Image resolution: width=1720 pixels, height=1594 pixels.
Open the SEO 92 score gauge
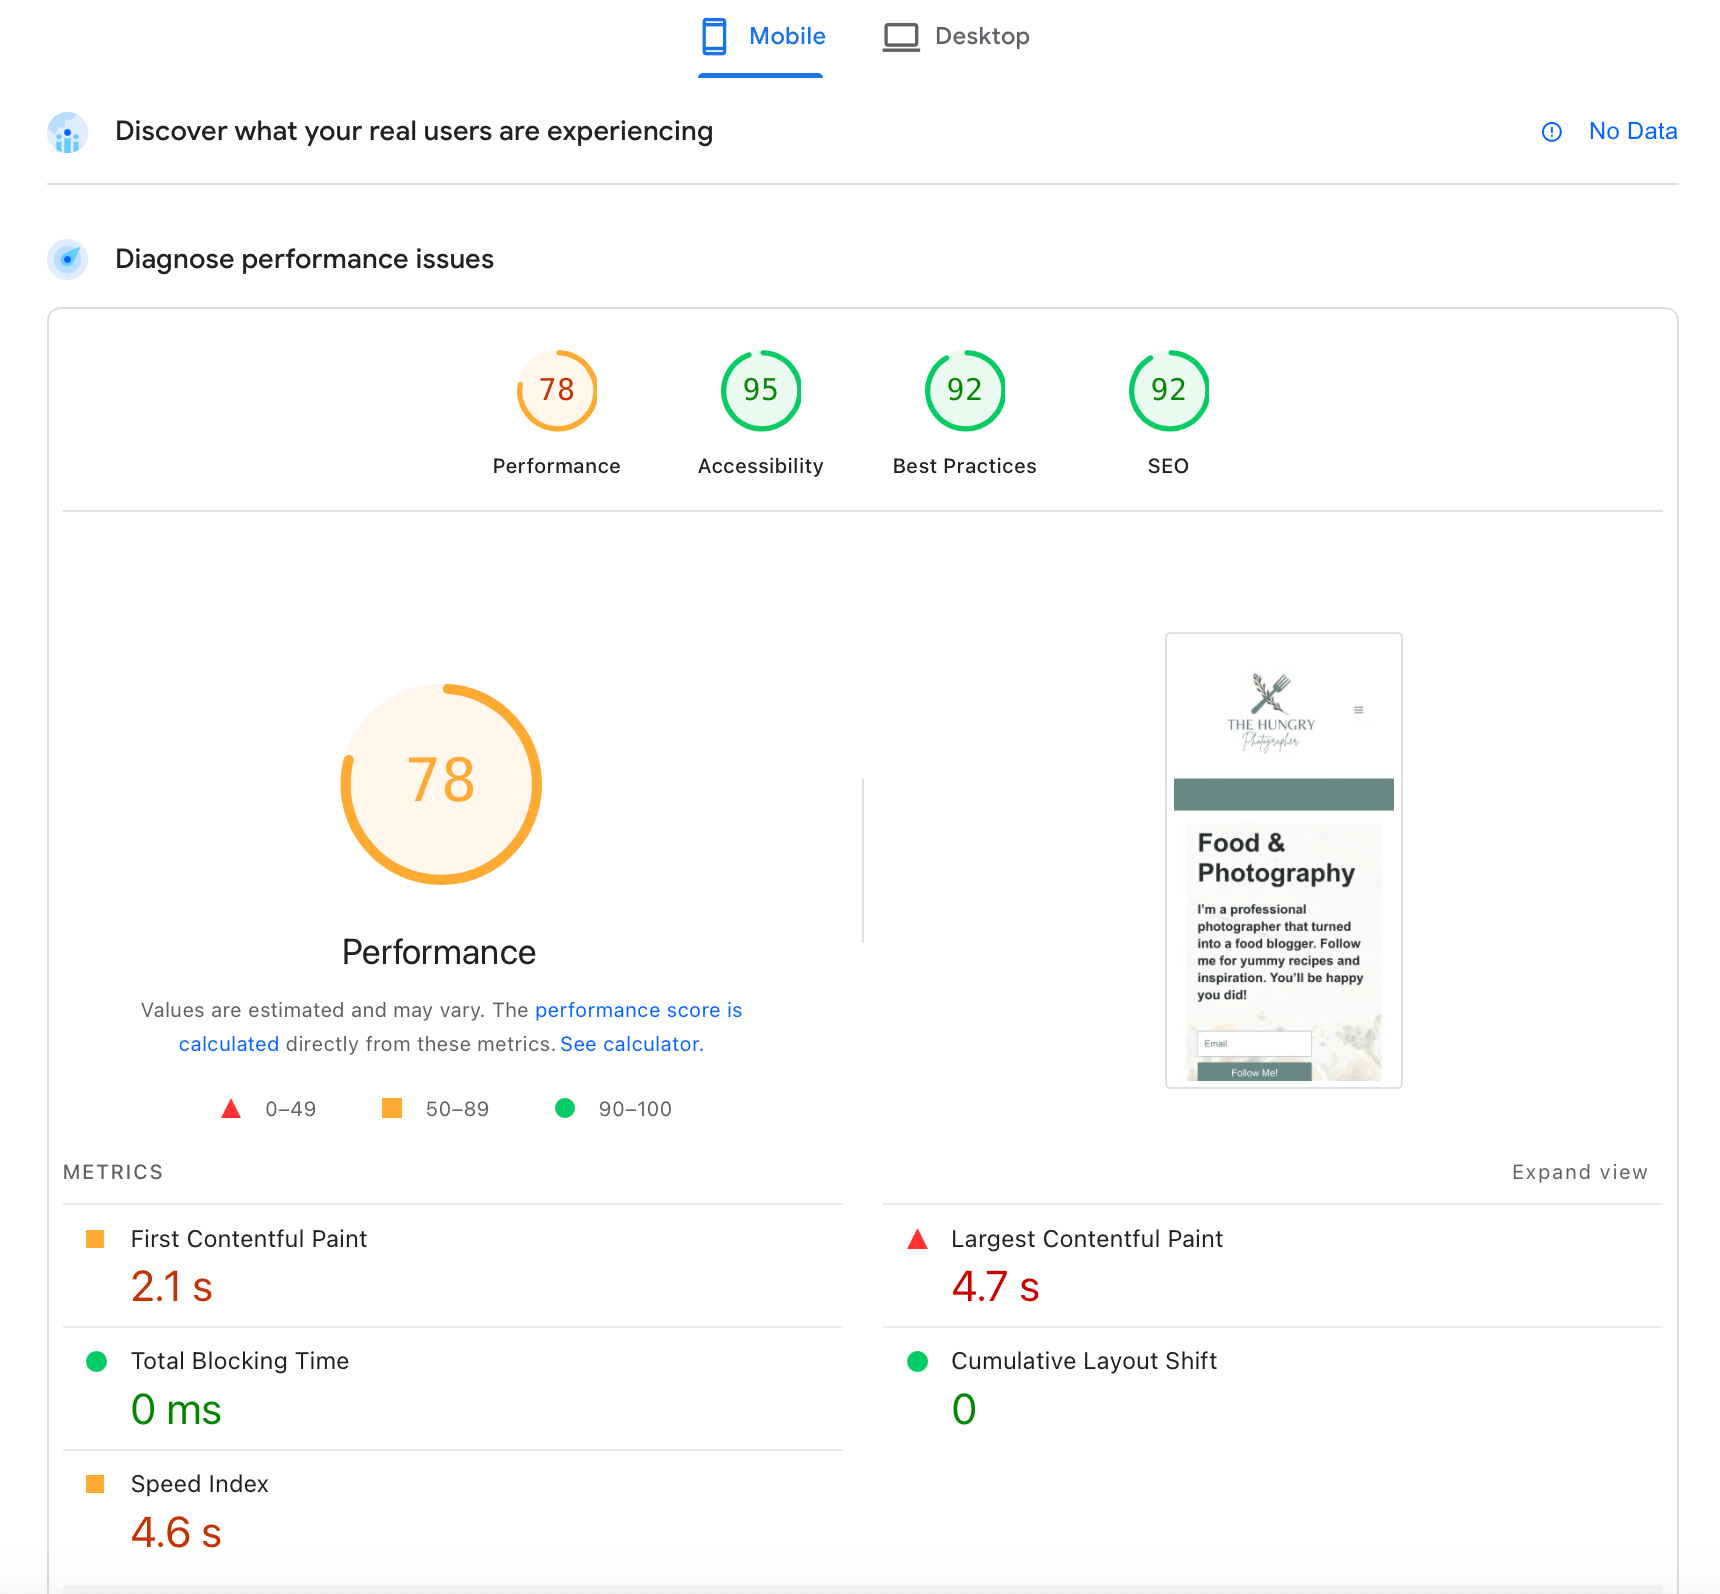click(1168, 391)
